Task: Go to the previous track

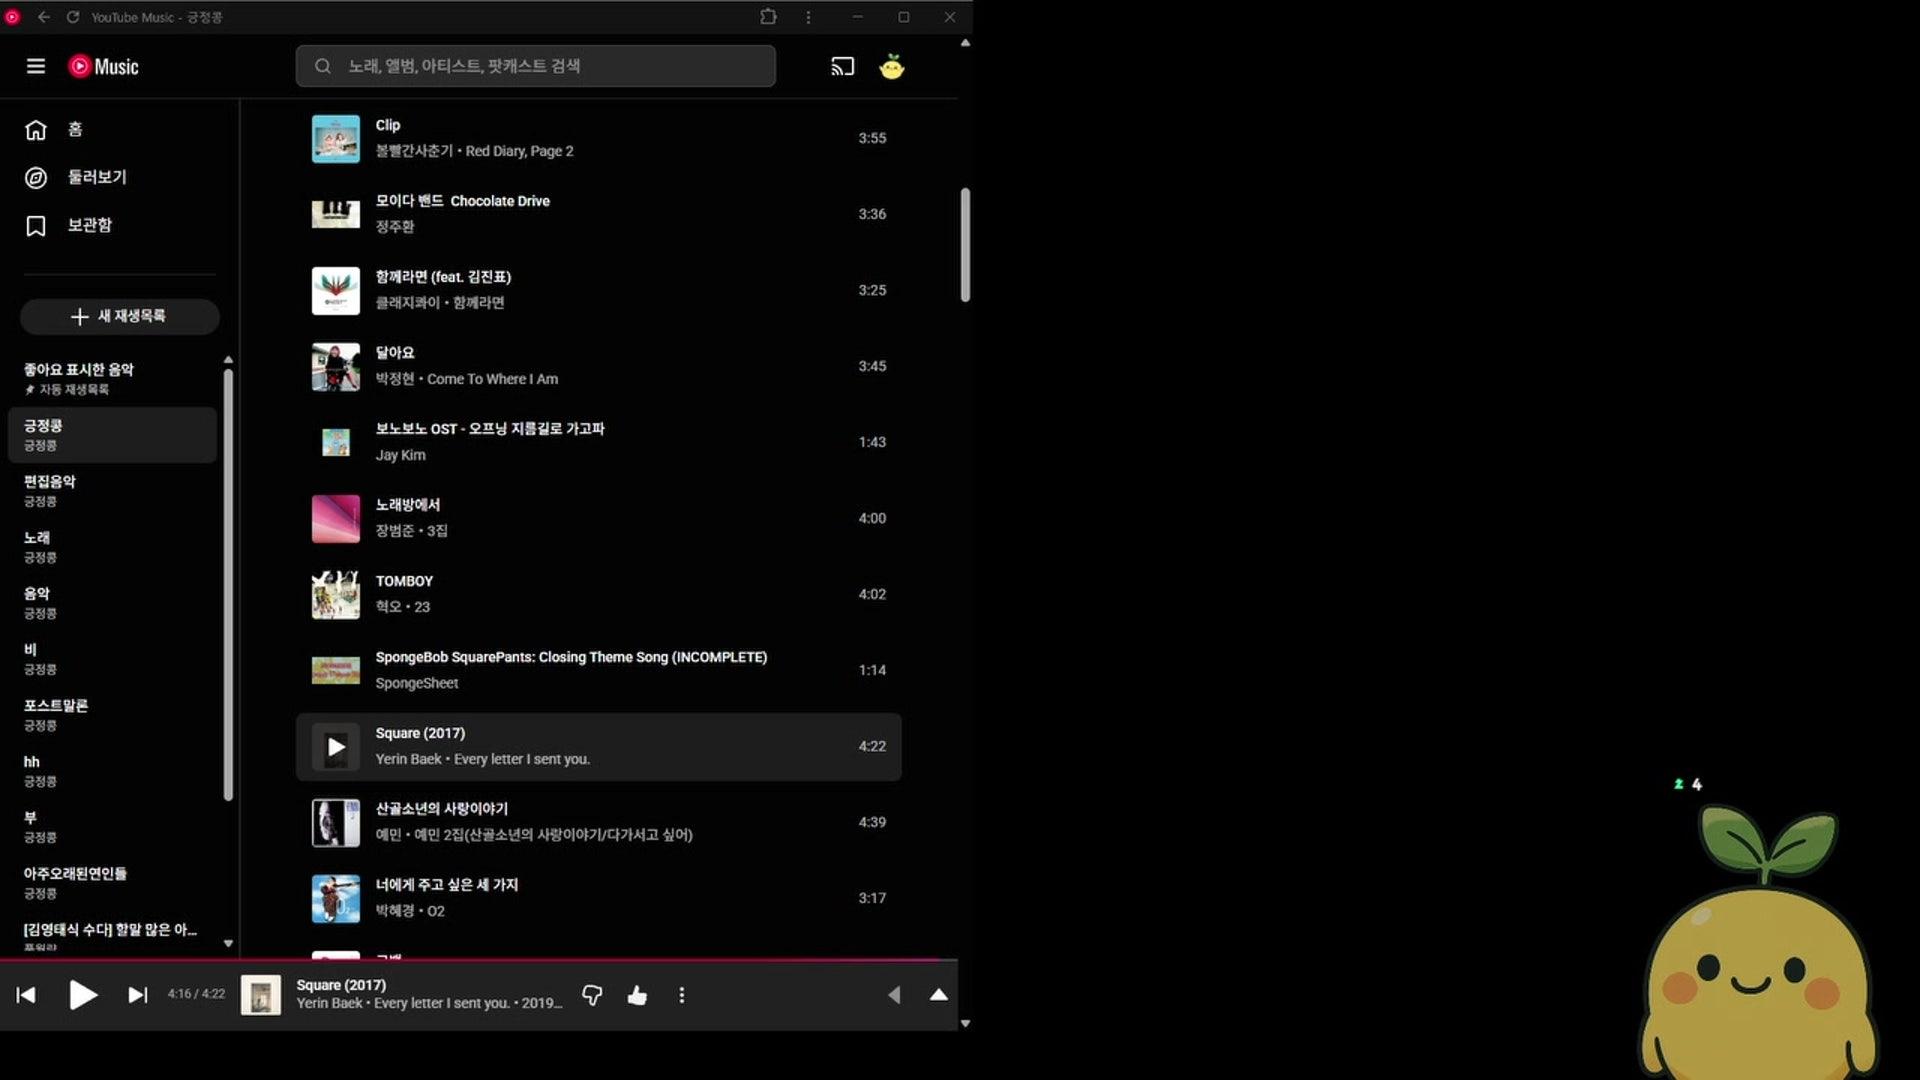Action: [26, 995]
